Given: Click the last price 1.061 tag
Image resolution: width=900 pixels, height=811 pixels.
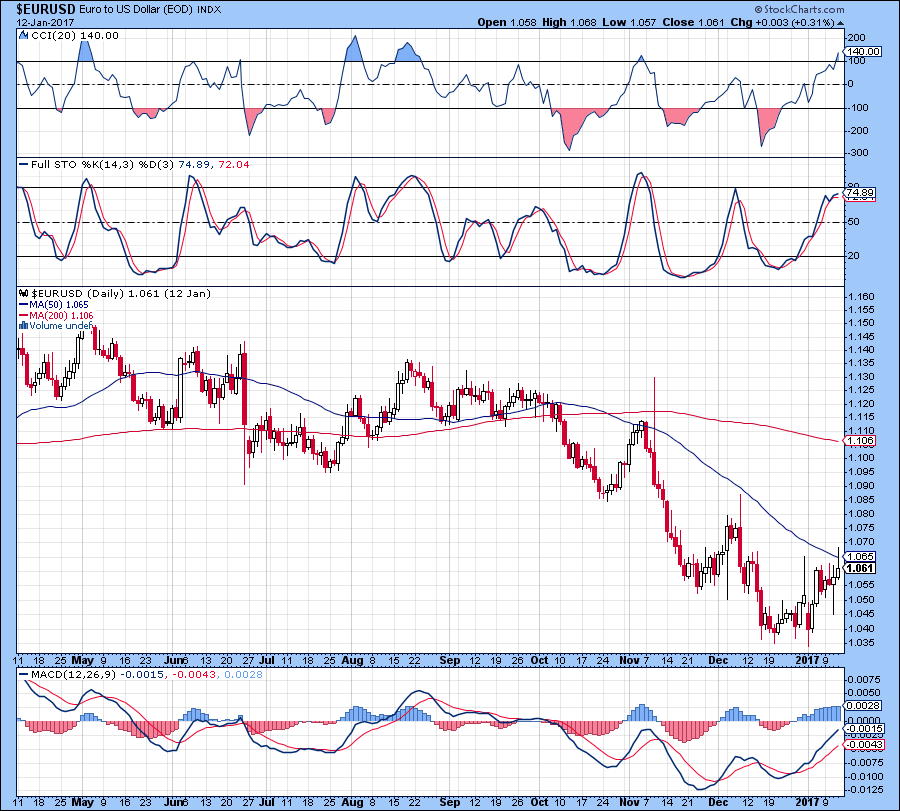Looking at the screenshot, I should pos(860,568).
